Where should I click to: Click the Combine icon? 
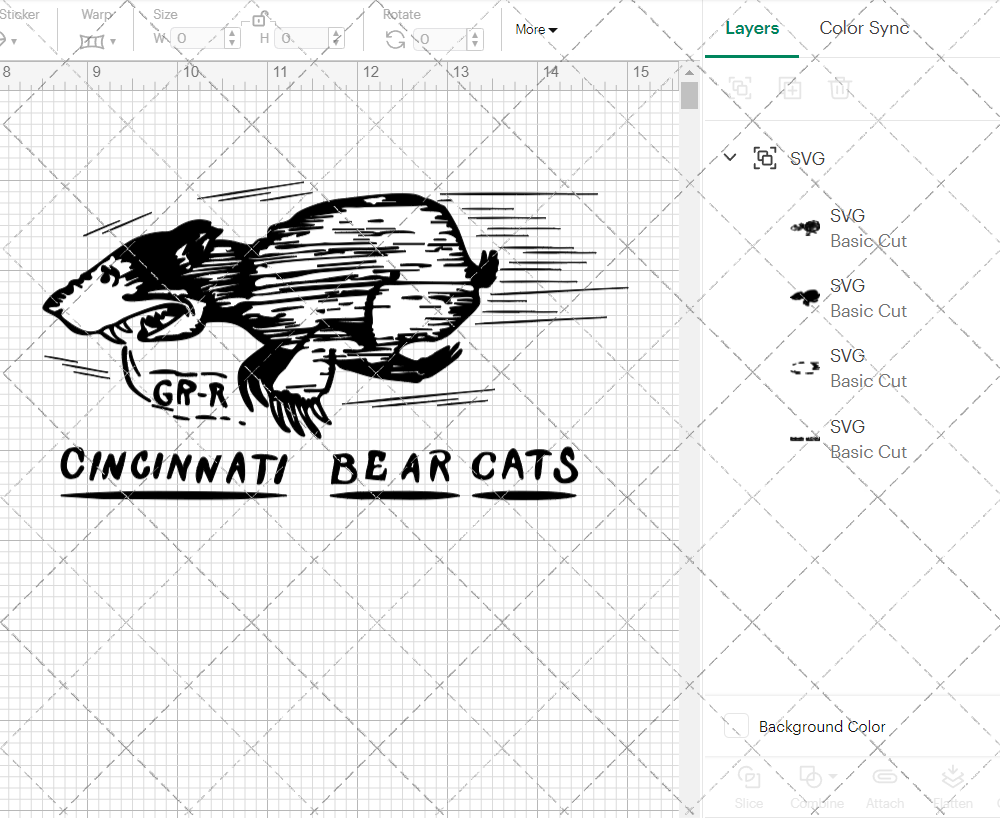[812, 777]
